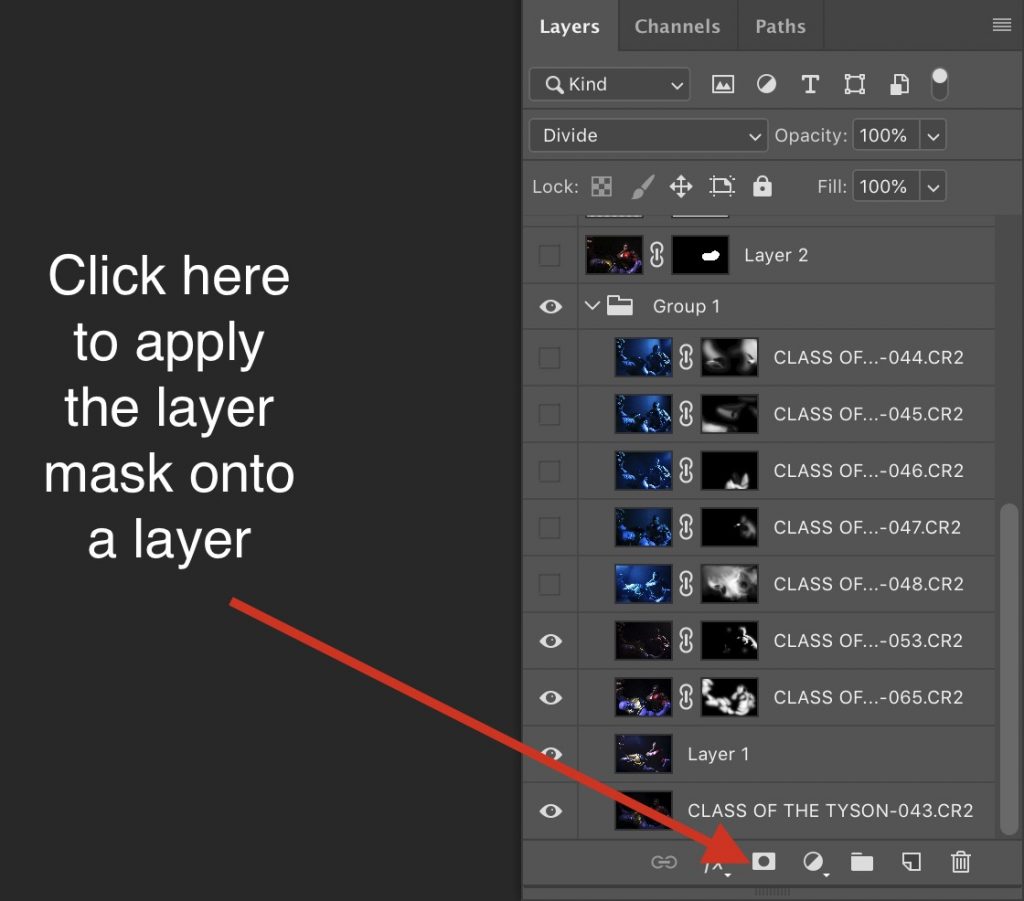Hide CLASS OF THE TYSON-043.CR2 layer
Viewport: 1024px width, 901px height.
pyautogui.click(x=551, y=811)
